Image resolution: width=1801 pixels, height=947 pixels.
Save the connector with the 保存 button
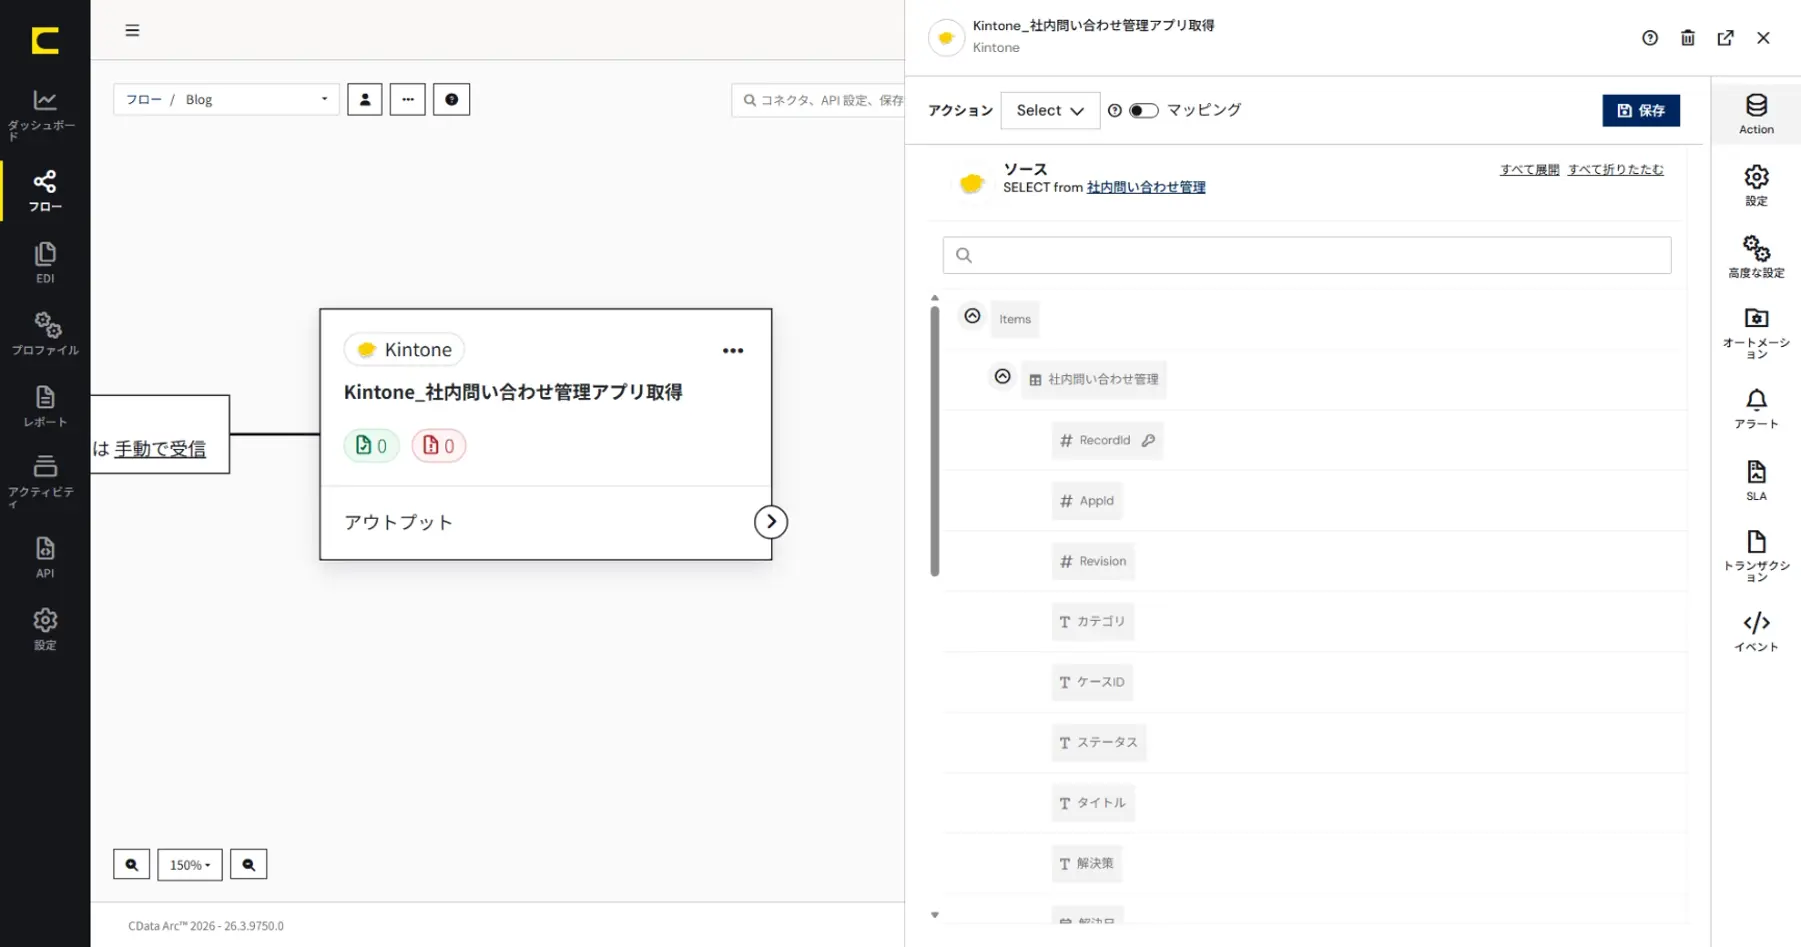click(1641, 110)
